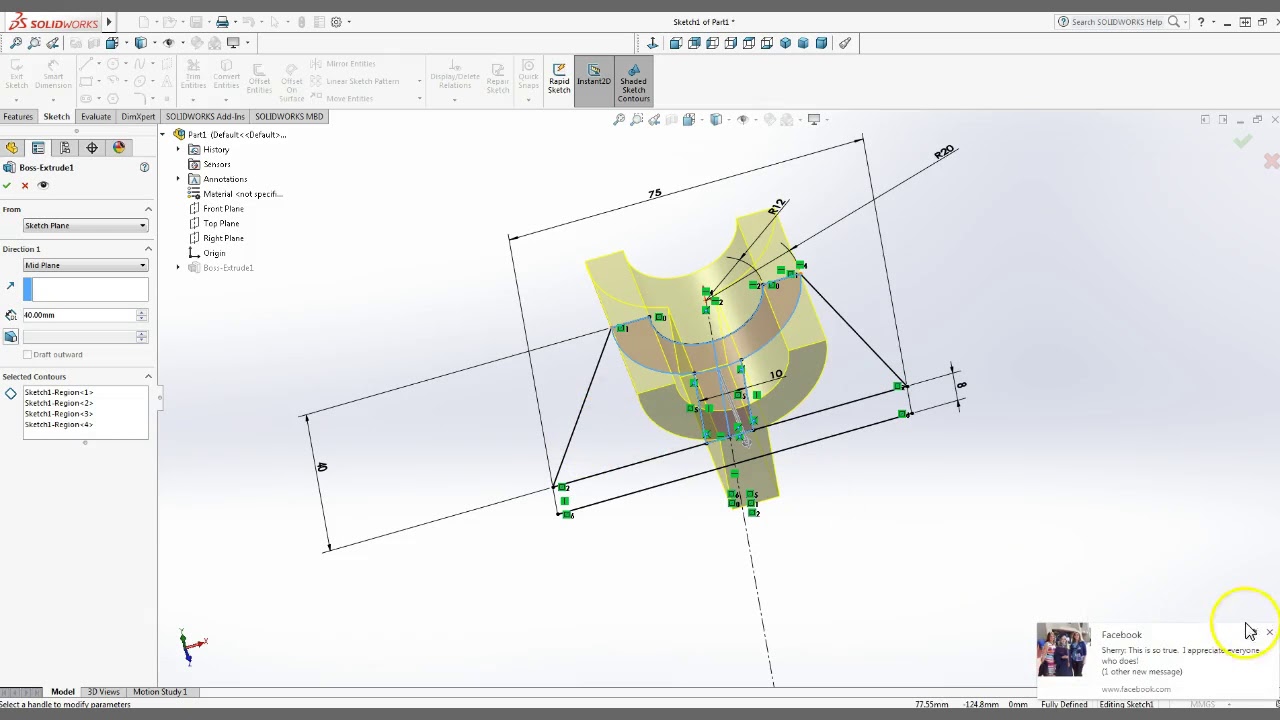1280x720 pixels.
Task: Select Sketch1-Region<1> in Selected Contours
Action: point(58,392)
